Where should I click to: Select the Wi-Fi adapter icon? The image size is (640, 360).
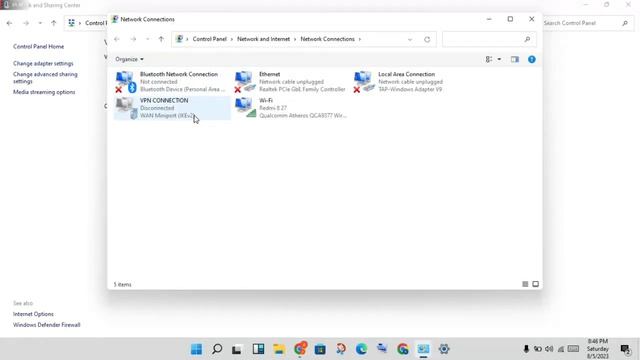tap(245, 108)
